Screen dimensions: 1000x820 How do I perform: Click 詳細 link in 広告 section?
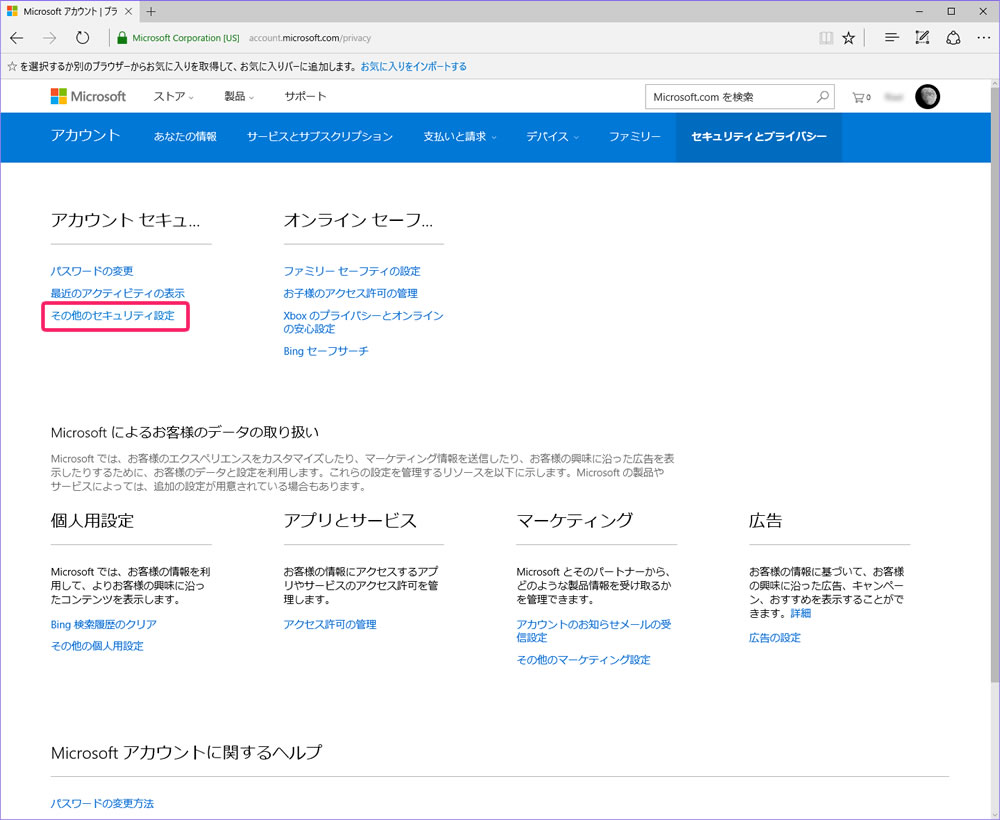(800, 613)
